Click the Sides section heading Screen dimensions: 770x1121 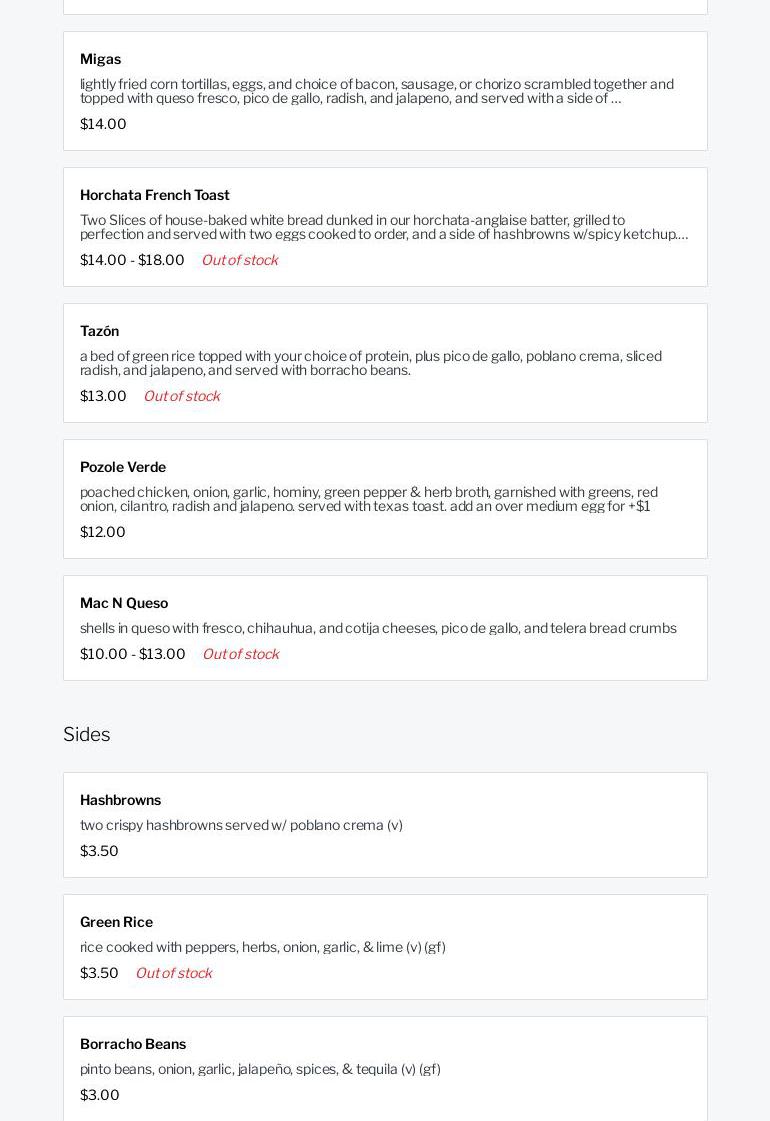[87, 734]
